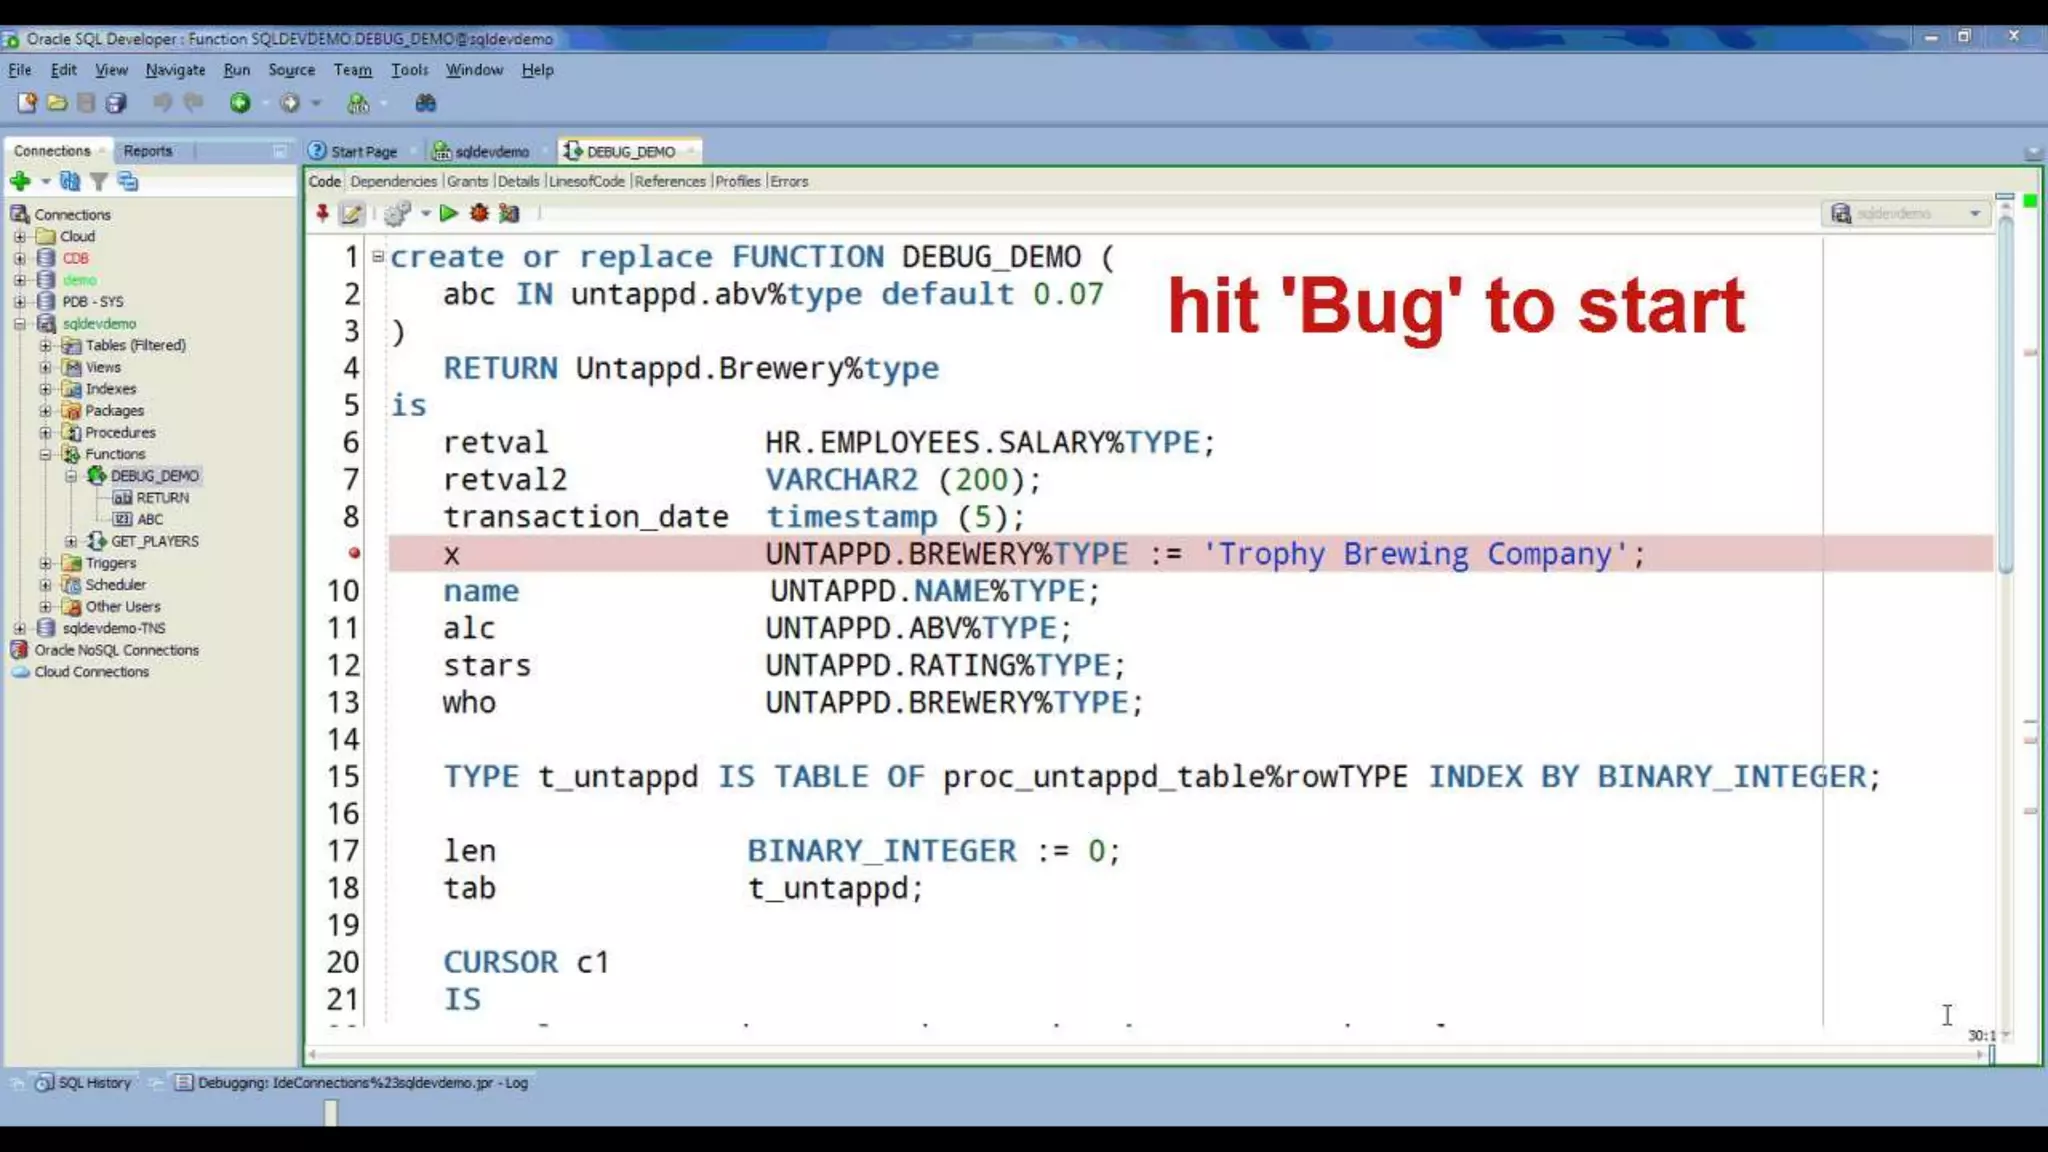2048x1152 pixels.
Task: Expand the Cloud folder in Connections tree
Action: pos(19,236)
